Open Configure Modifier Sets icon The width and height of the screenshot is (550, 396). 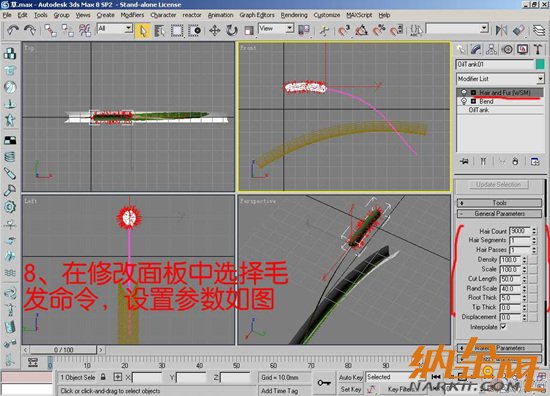535,162
